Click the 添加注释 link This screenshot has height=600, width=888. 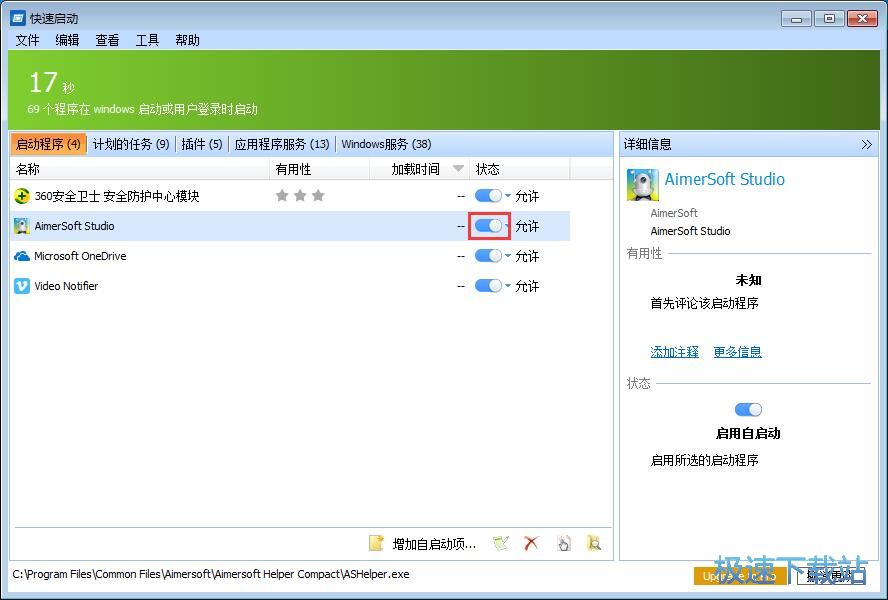tap(674, 352)
